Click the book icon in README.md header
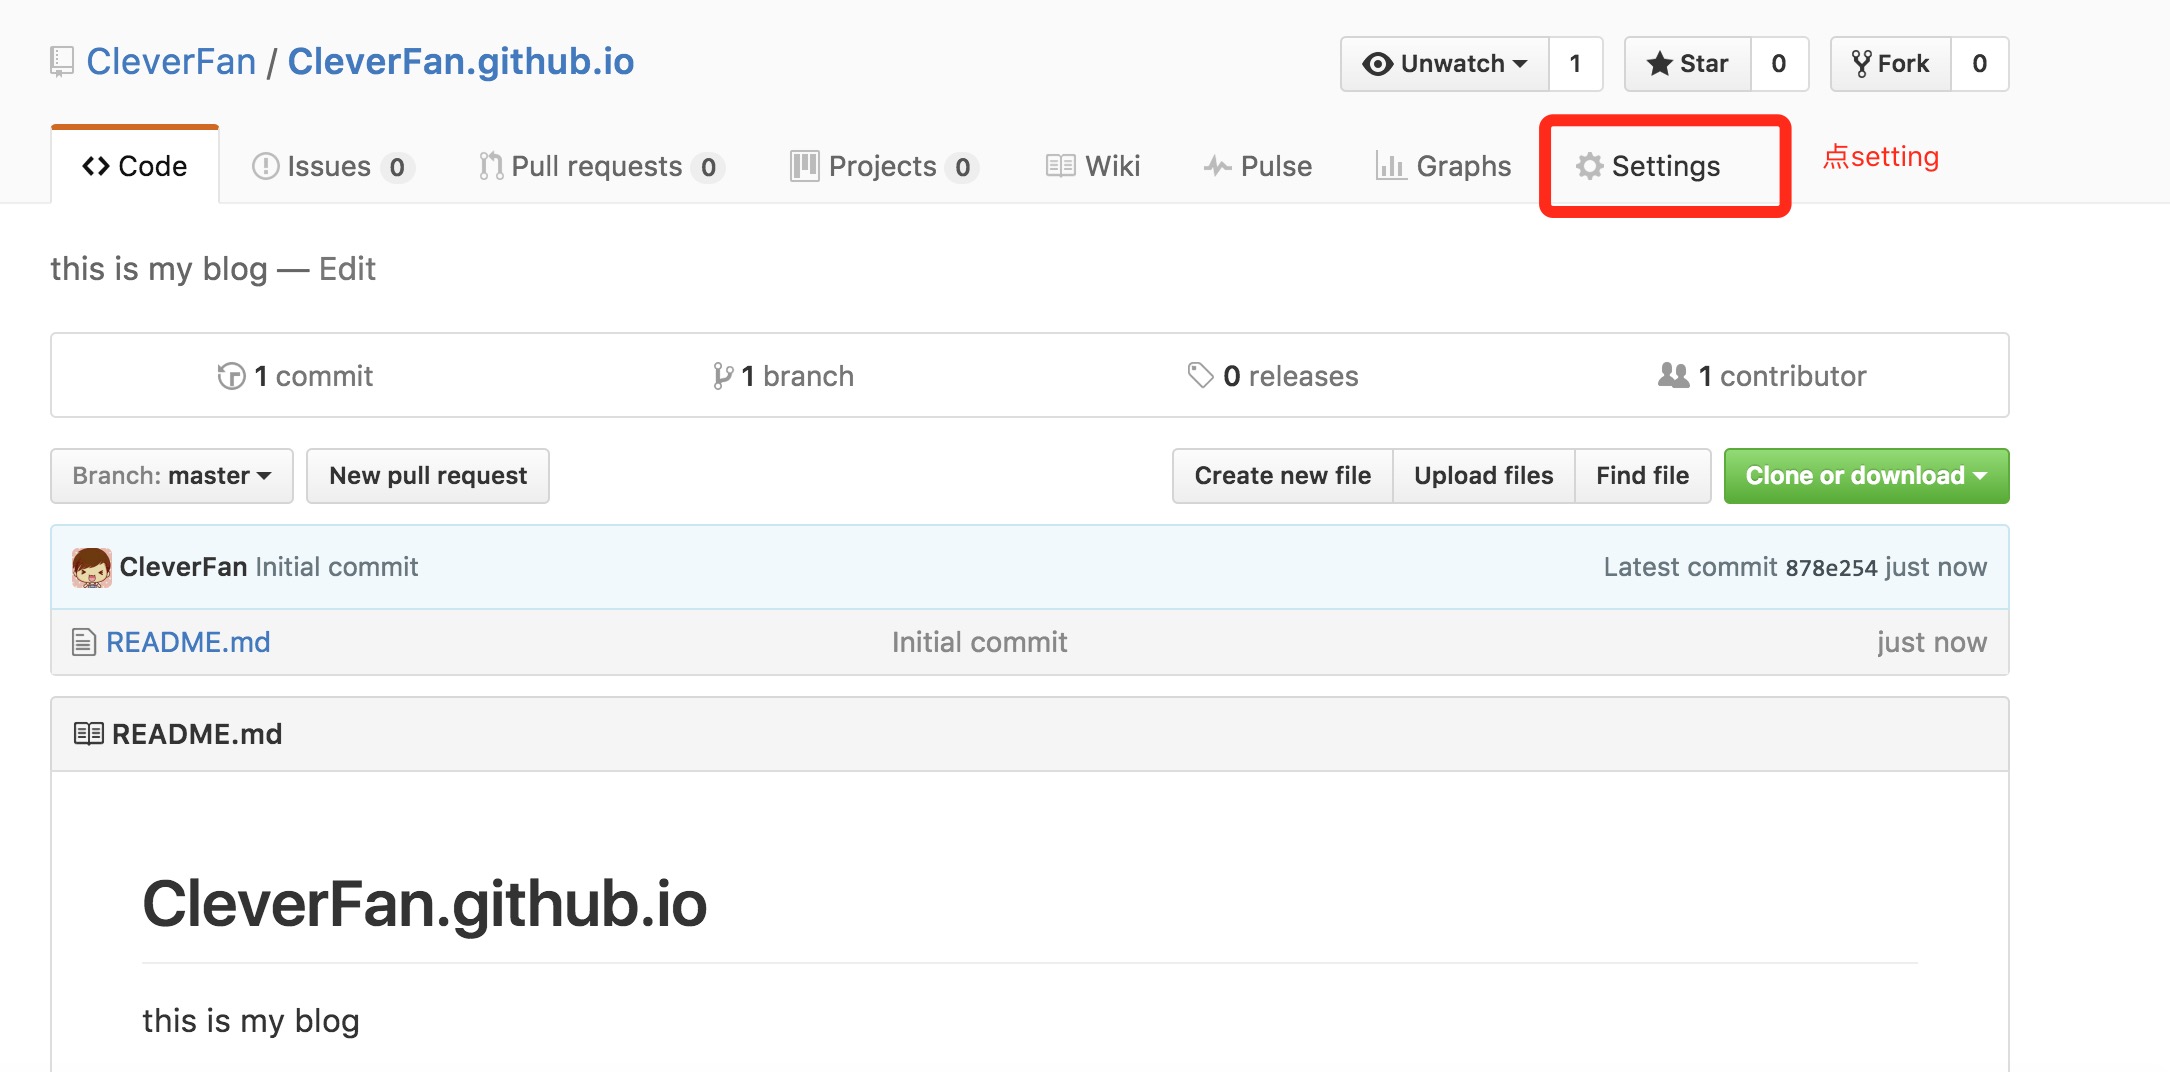 88,734
